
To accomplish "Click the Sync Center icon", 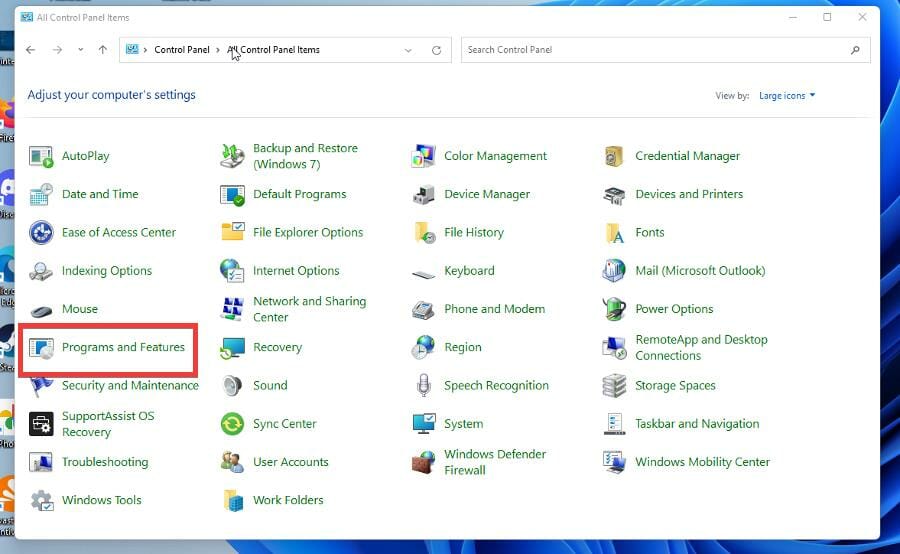I will 232,424.
